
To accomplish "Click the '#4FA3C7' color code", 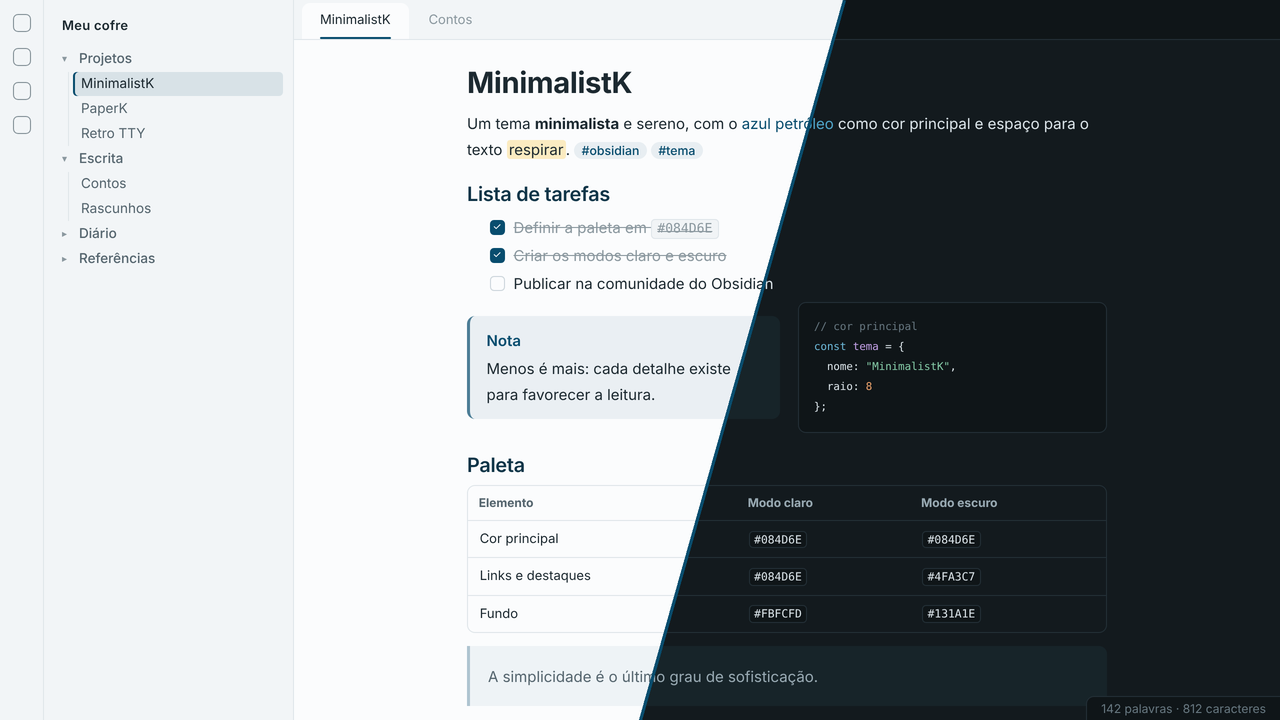I will click(x=951, y=577).
